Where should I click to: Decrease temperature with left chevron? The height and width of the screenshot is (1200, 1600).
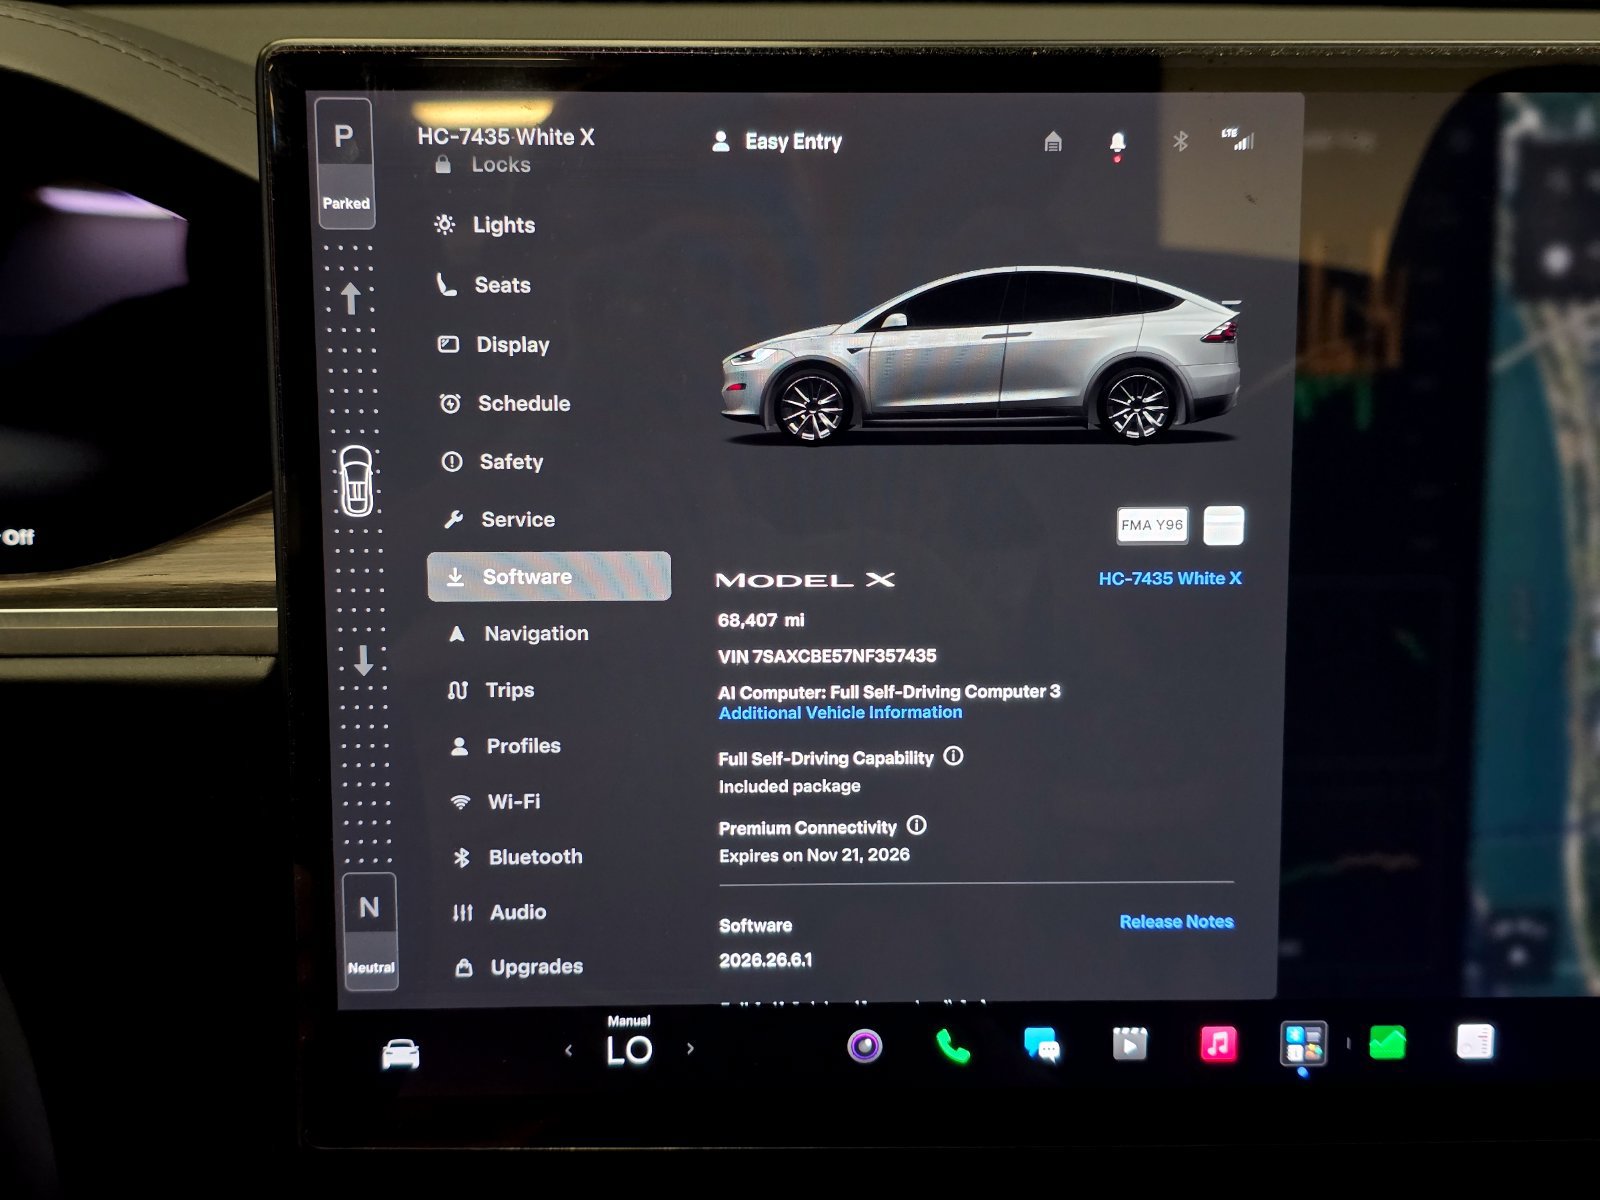click(x=568, y=1050)
